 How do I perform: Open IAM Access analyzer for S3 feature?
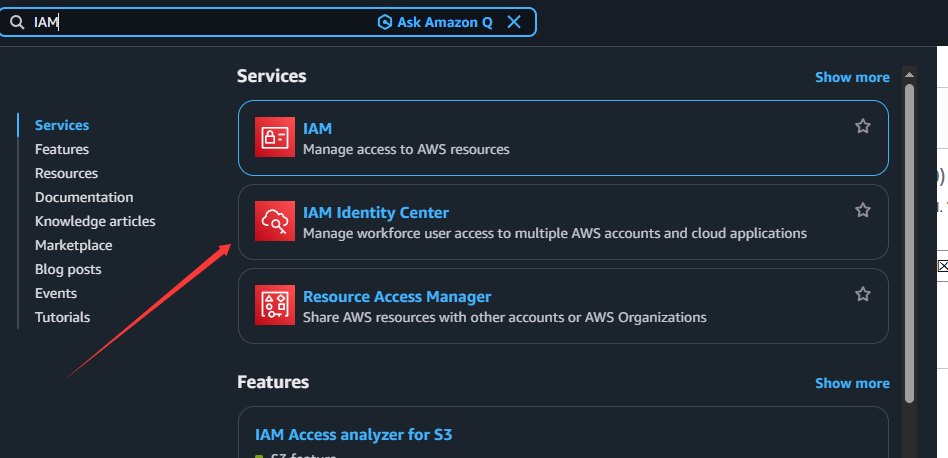[354, 434]
